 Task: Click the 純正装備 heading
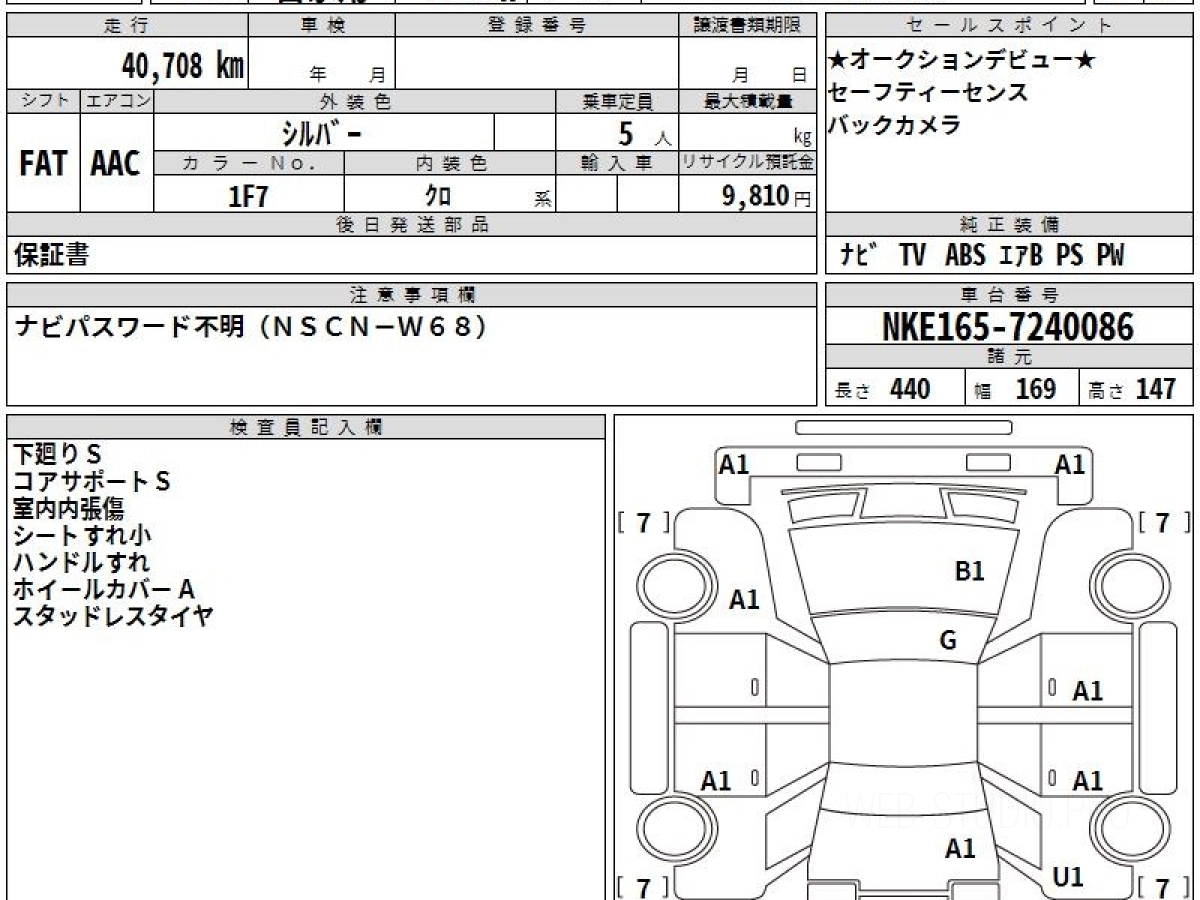click(1010, 225)
